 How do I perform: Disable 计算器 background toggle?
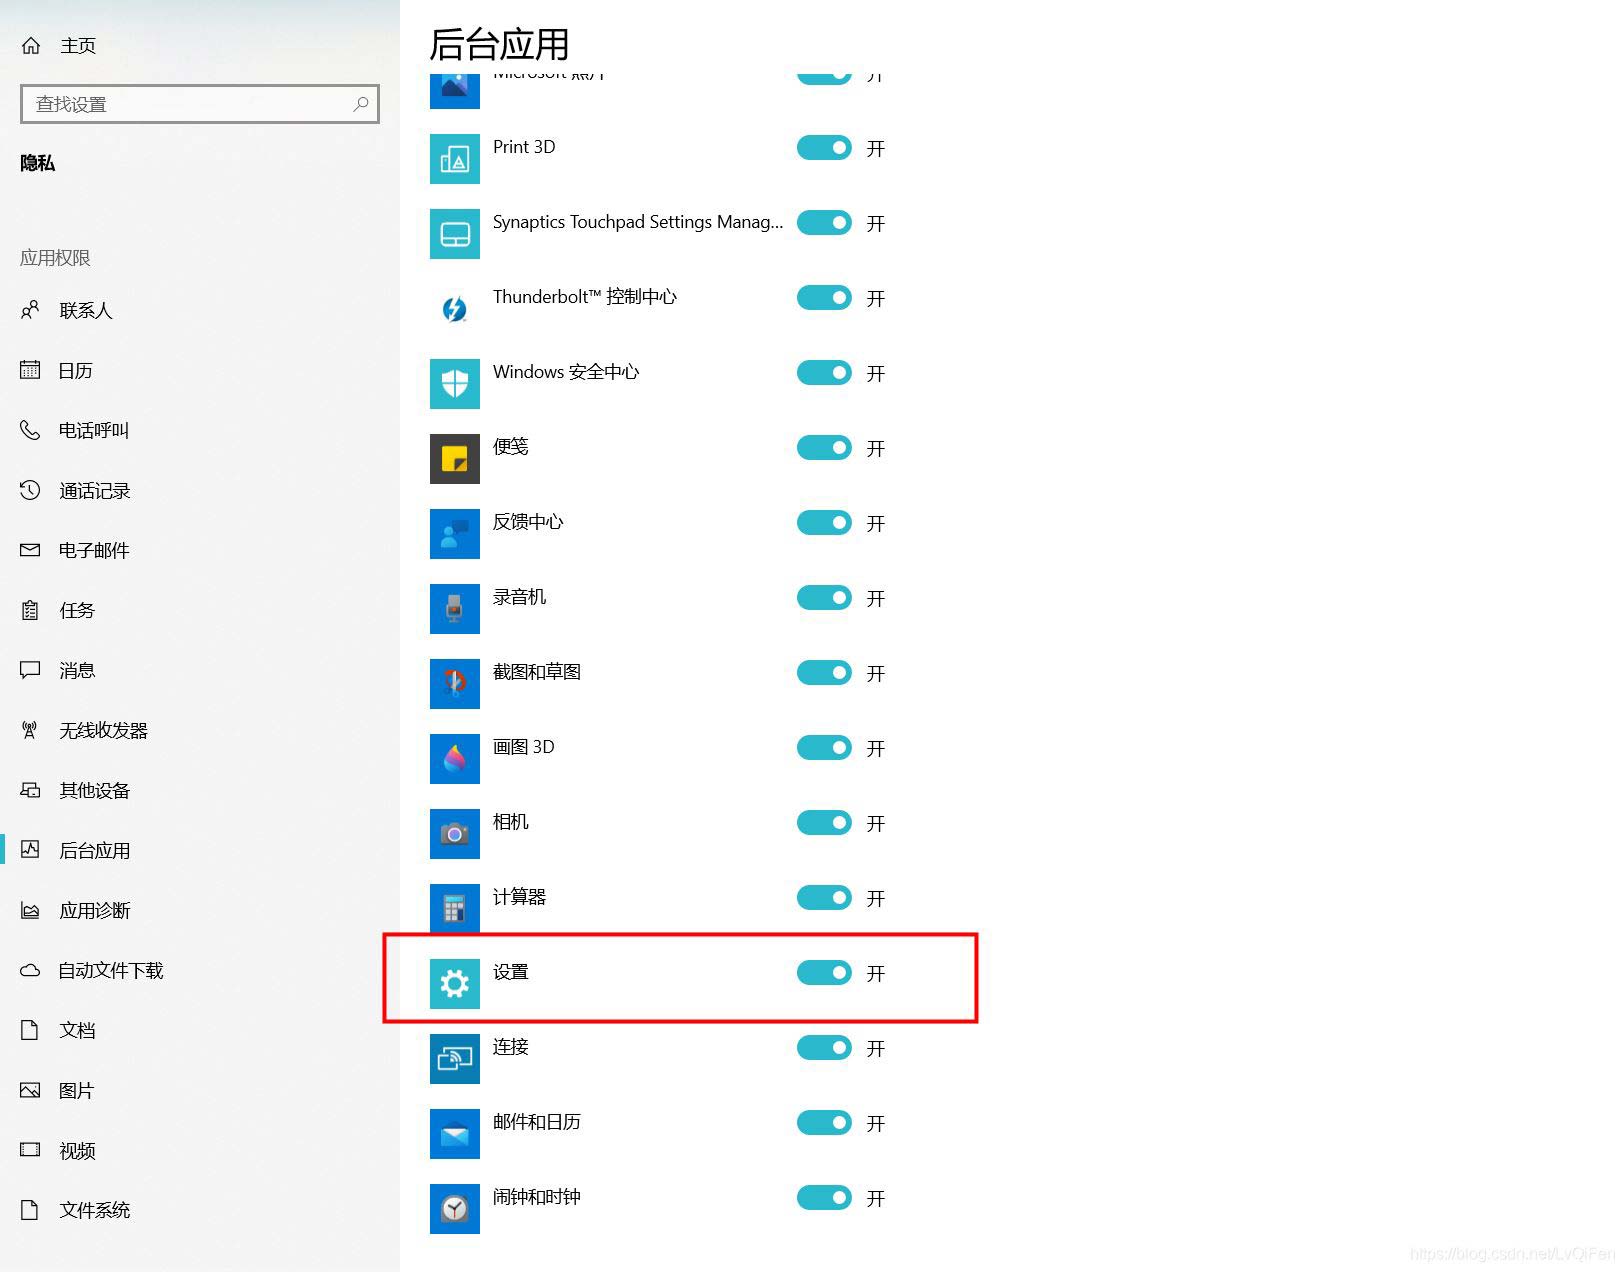[824, 898]
